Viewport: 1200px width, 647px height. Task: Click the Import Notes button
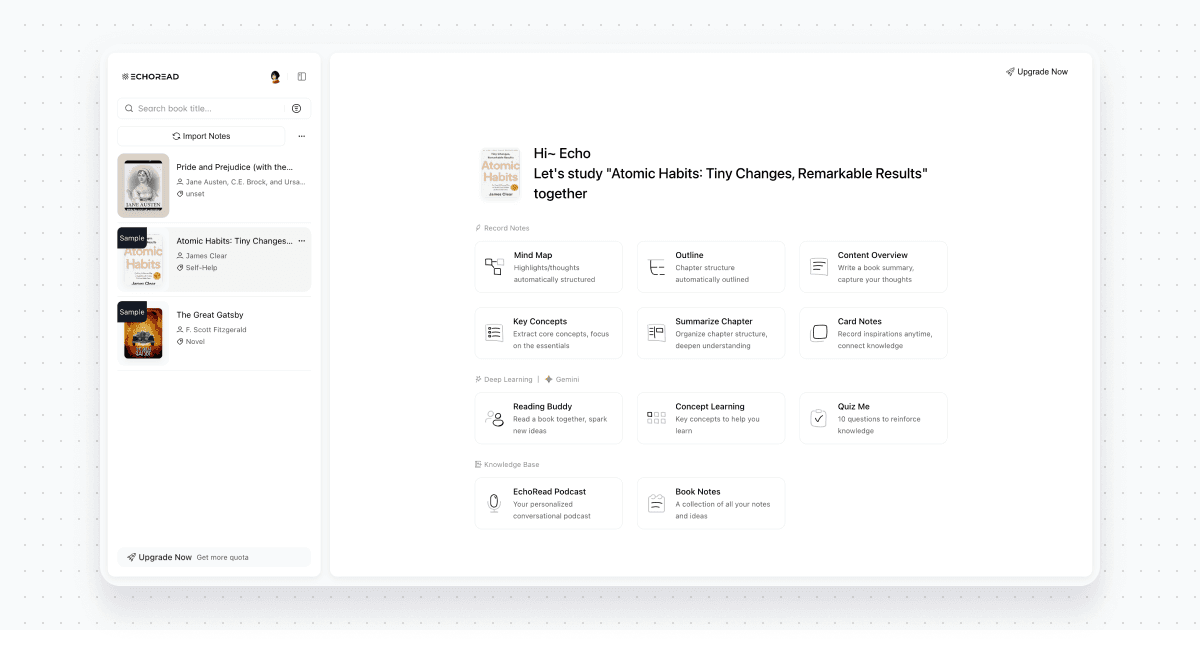201,136
